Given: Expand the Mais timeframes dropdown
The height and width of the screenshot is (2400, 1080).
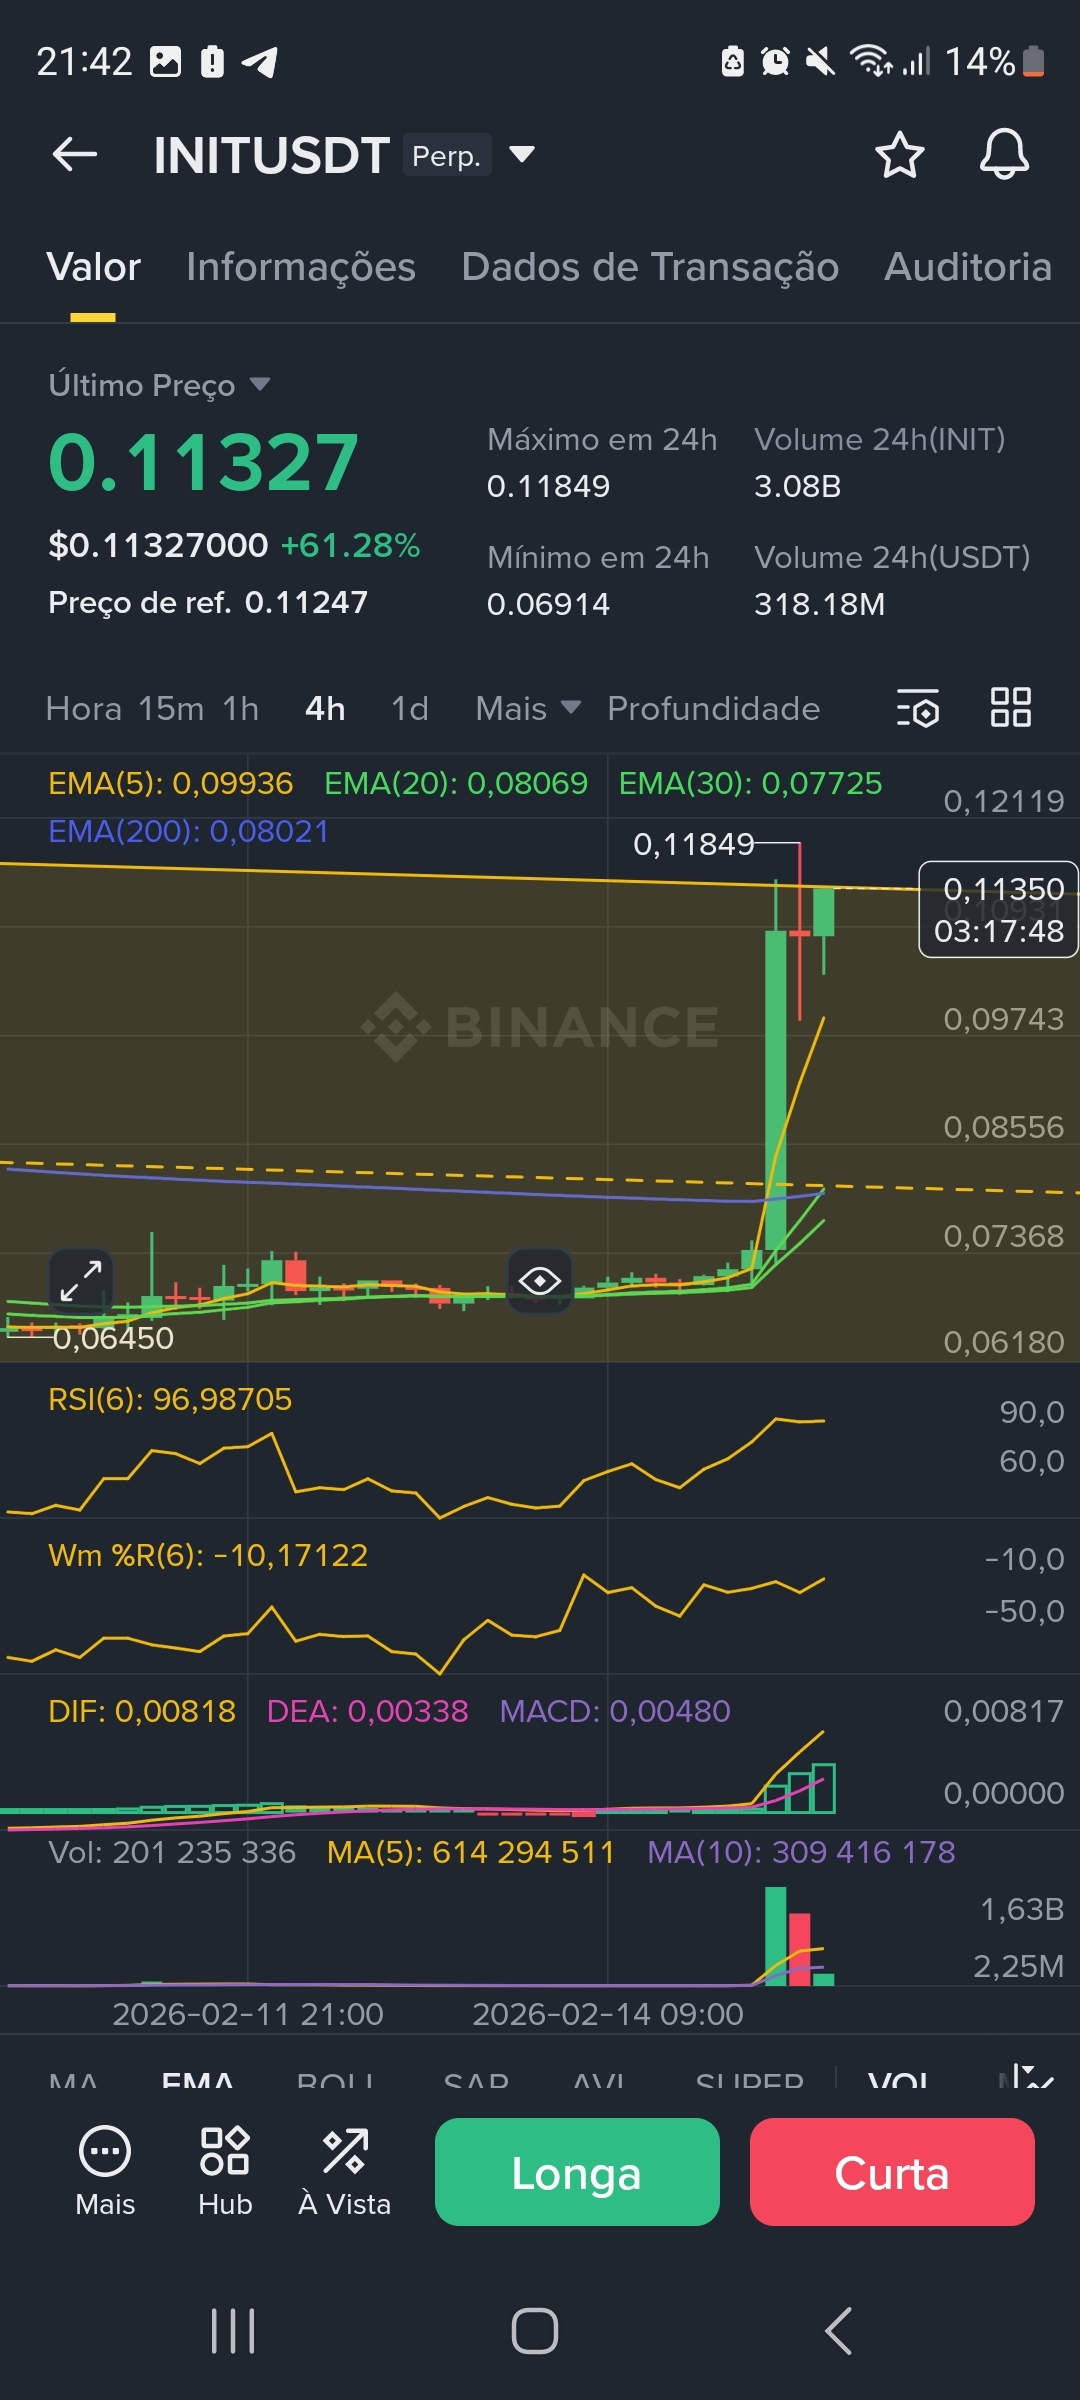Looking at the screenshot, I should pyautogui.click(x=528, y=709).
